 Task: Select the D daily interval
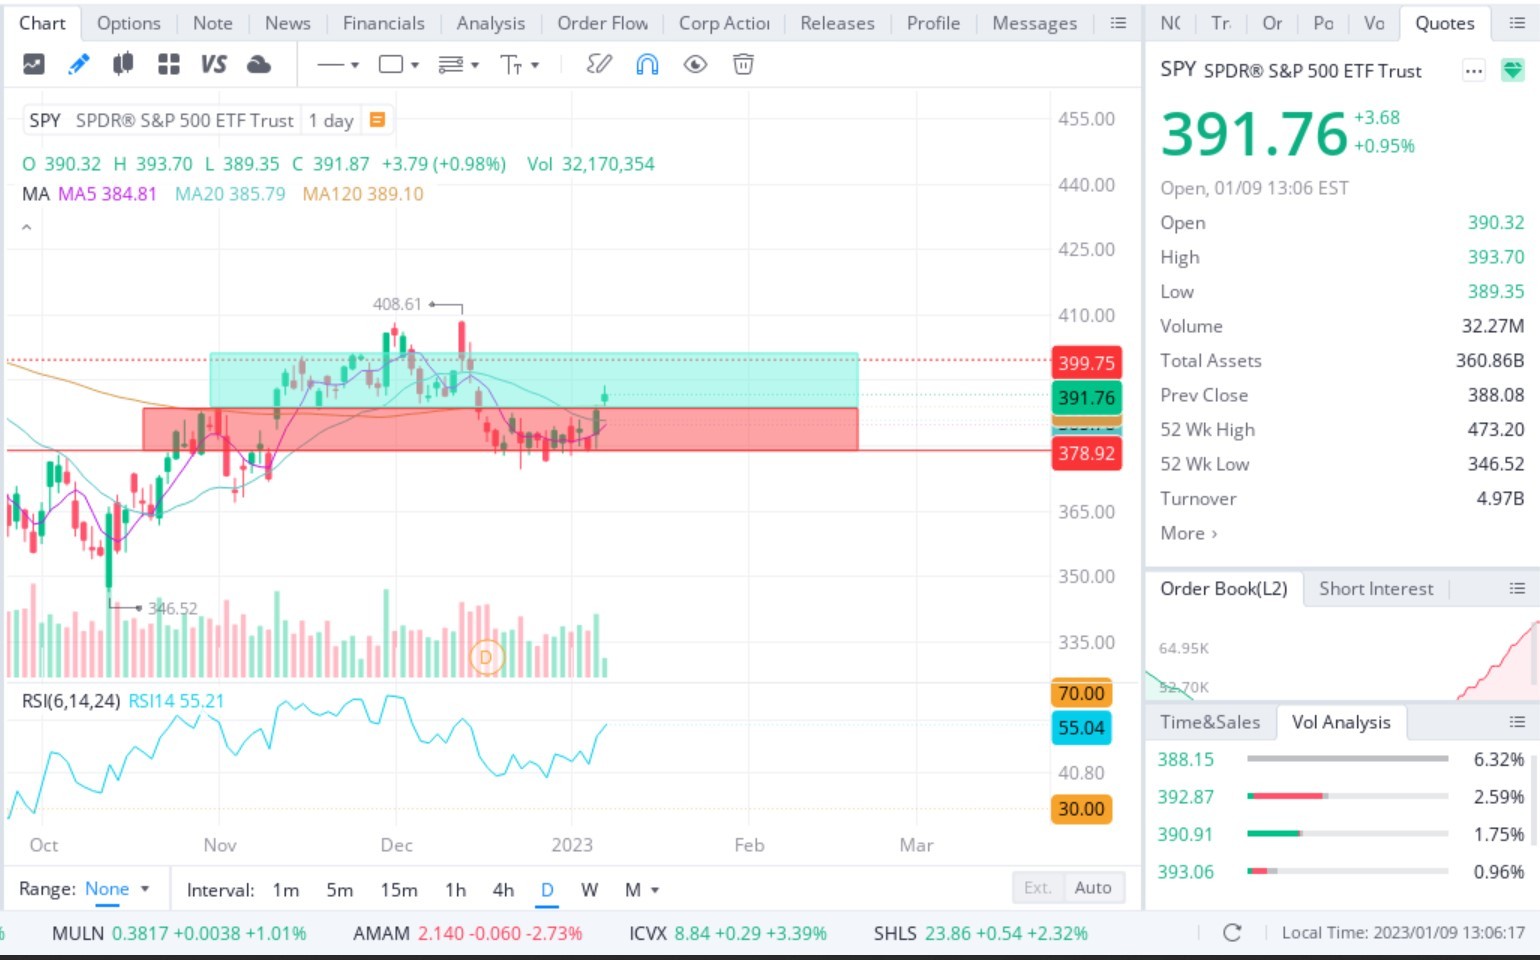click(547, 890)
